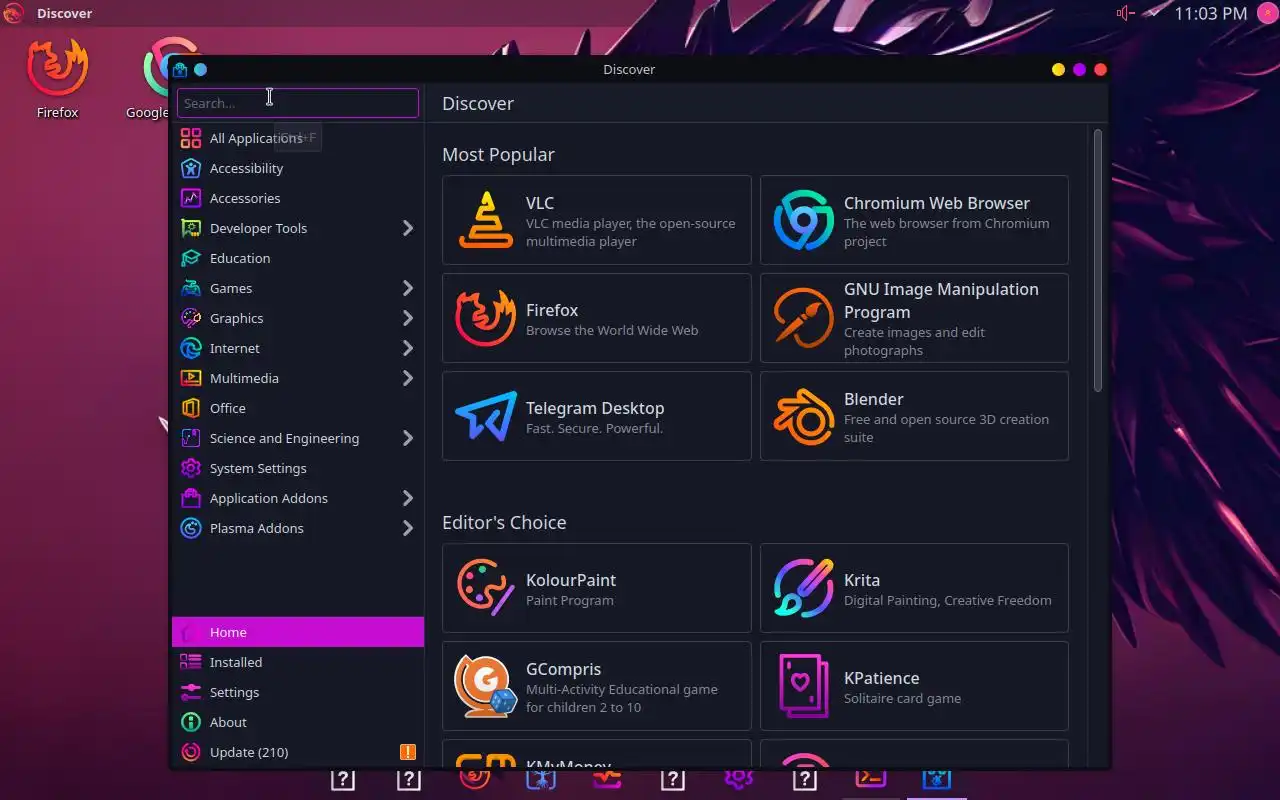Expand the Plasma Addons arrow
The width and height of the screenshot is (1280, 800).
(407, 528)
